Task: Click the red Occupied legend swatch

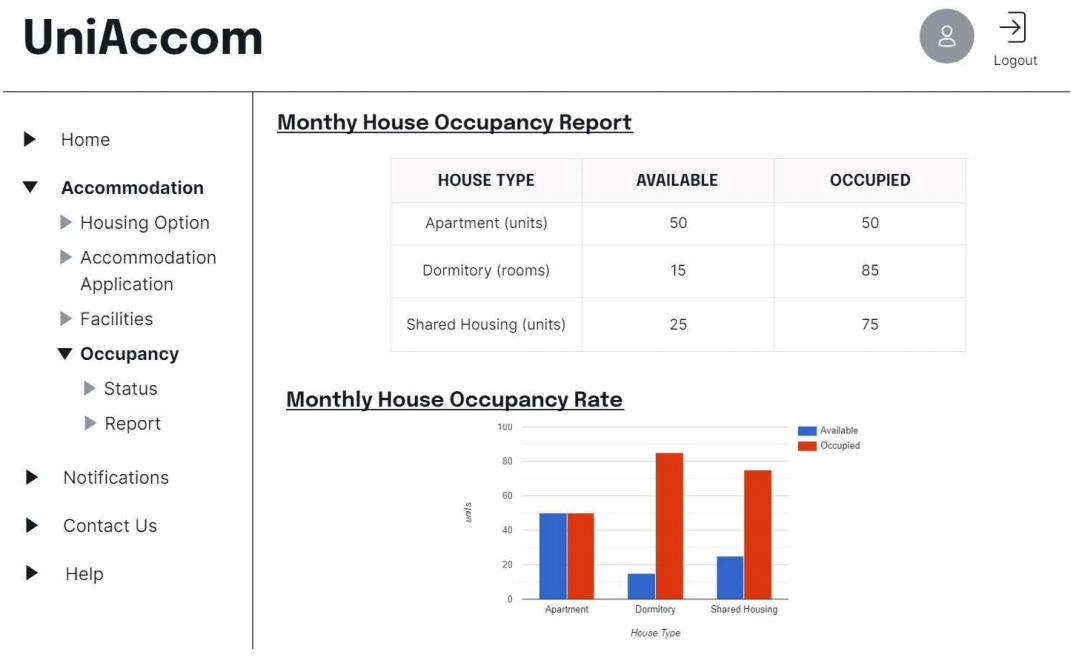Action: (x=807, y=446)
